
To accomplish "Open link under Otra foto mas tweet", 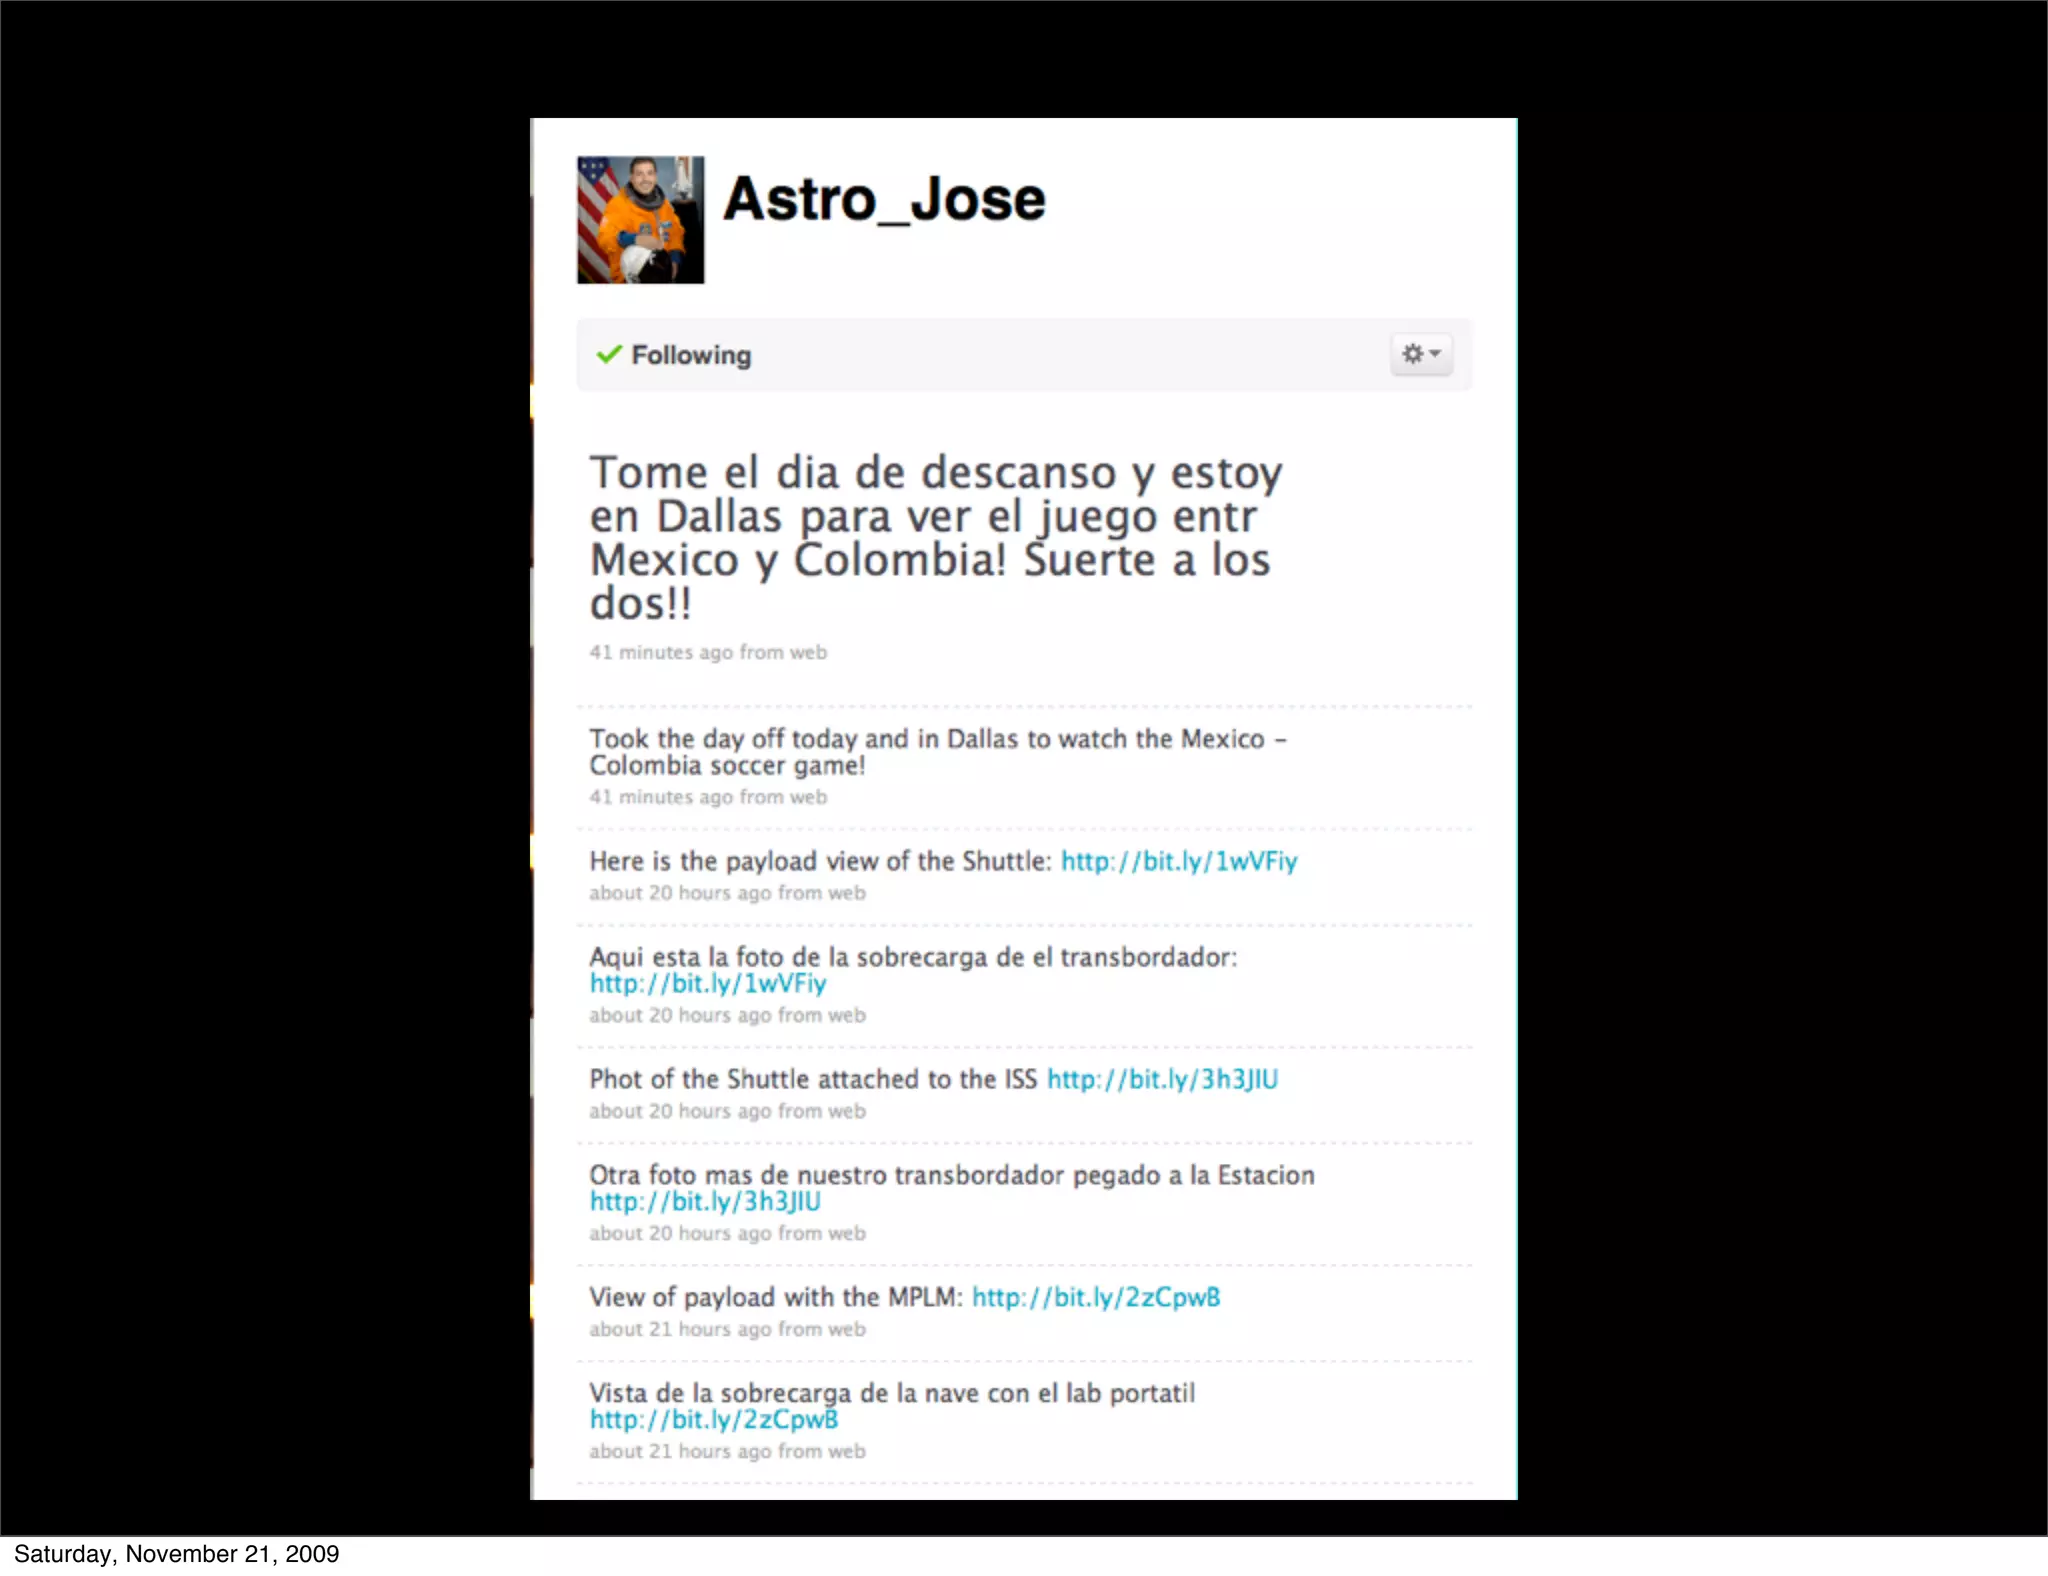I will [x=705, y=1202].
